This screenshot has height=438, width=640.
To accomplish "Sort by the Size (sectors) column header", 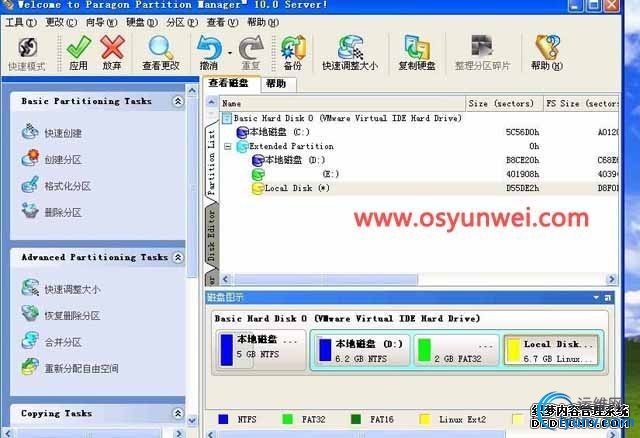I will 504,103.
